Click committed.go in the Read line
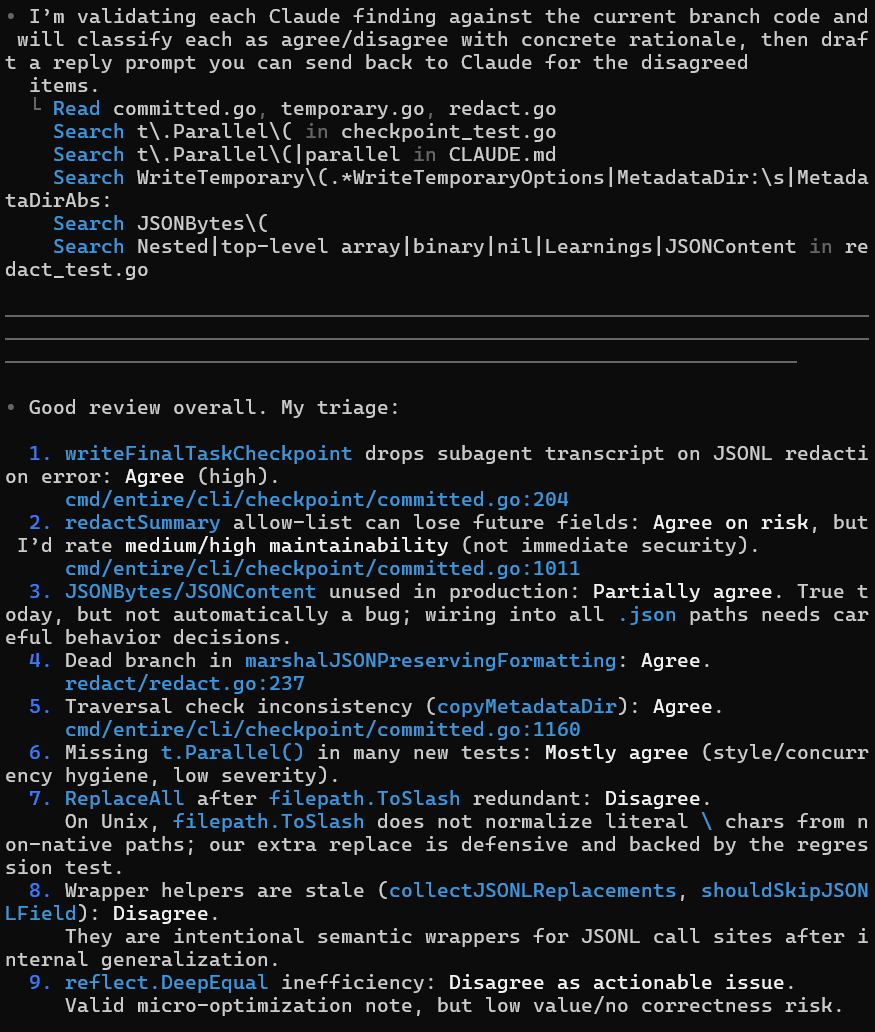 pyautogui.click(x=185, y=109)
